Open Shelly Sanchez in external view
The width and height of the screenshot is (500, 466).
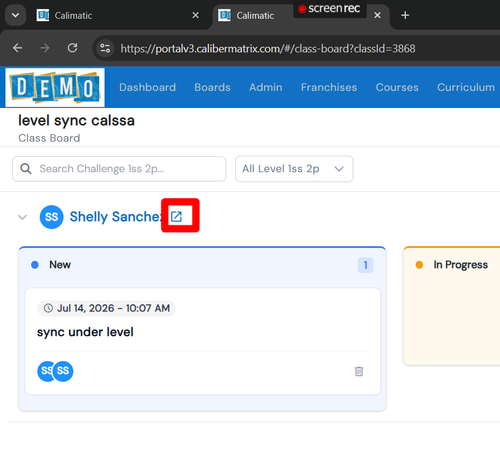point(176,217)
